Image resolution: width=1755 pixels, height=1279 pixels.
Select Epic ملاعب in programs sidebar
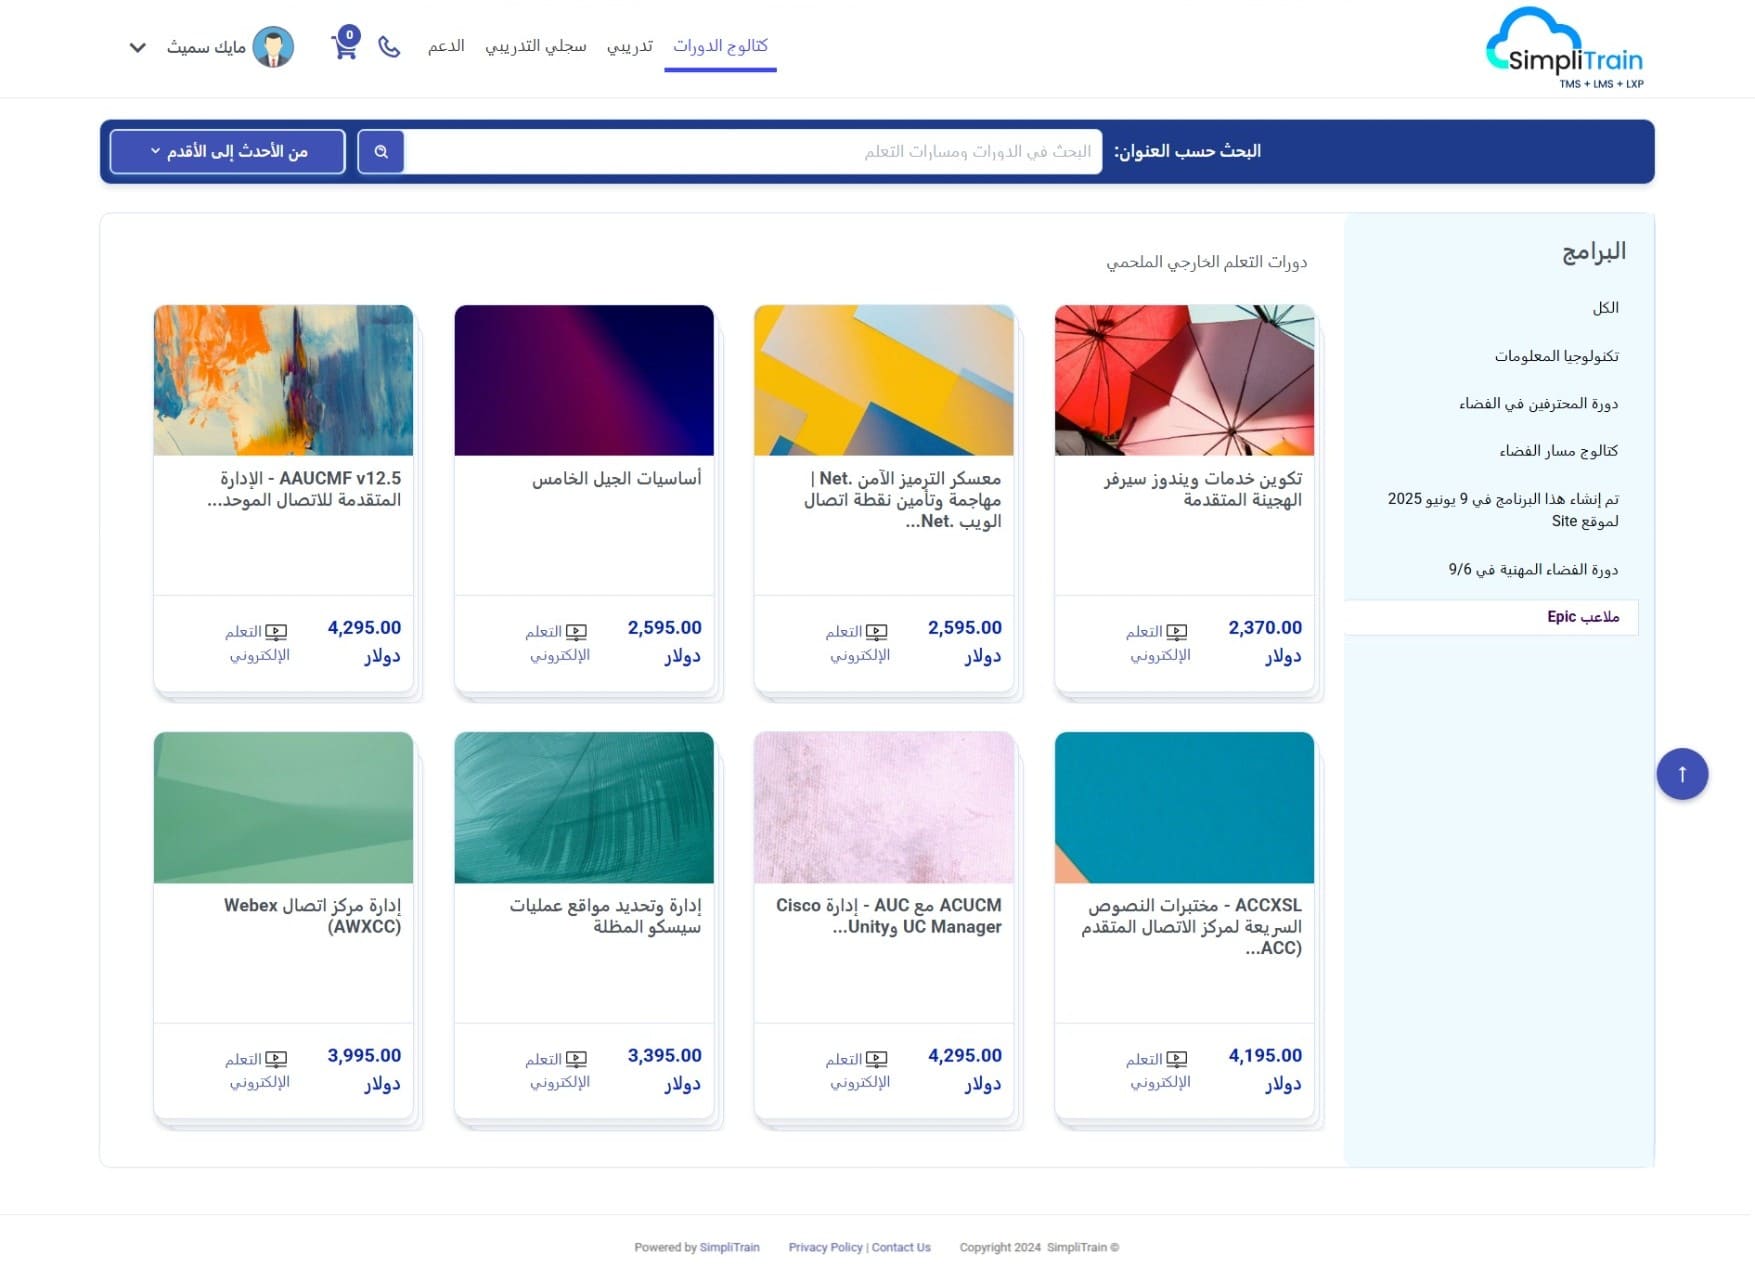(1582, 617)
